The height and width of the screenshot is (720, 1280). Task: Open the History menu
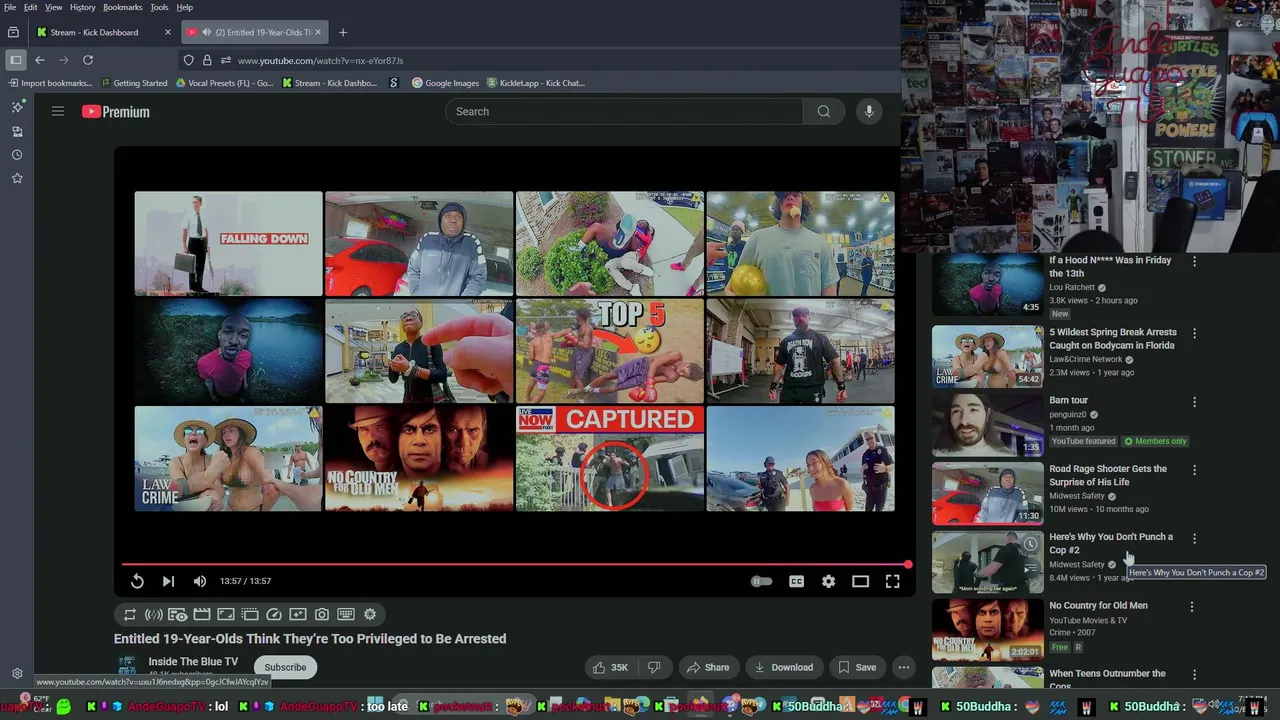tap(83, 7)
